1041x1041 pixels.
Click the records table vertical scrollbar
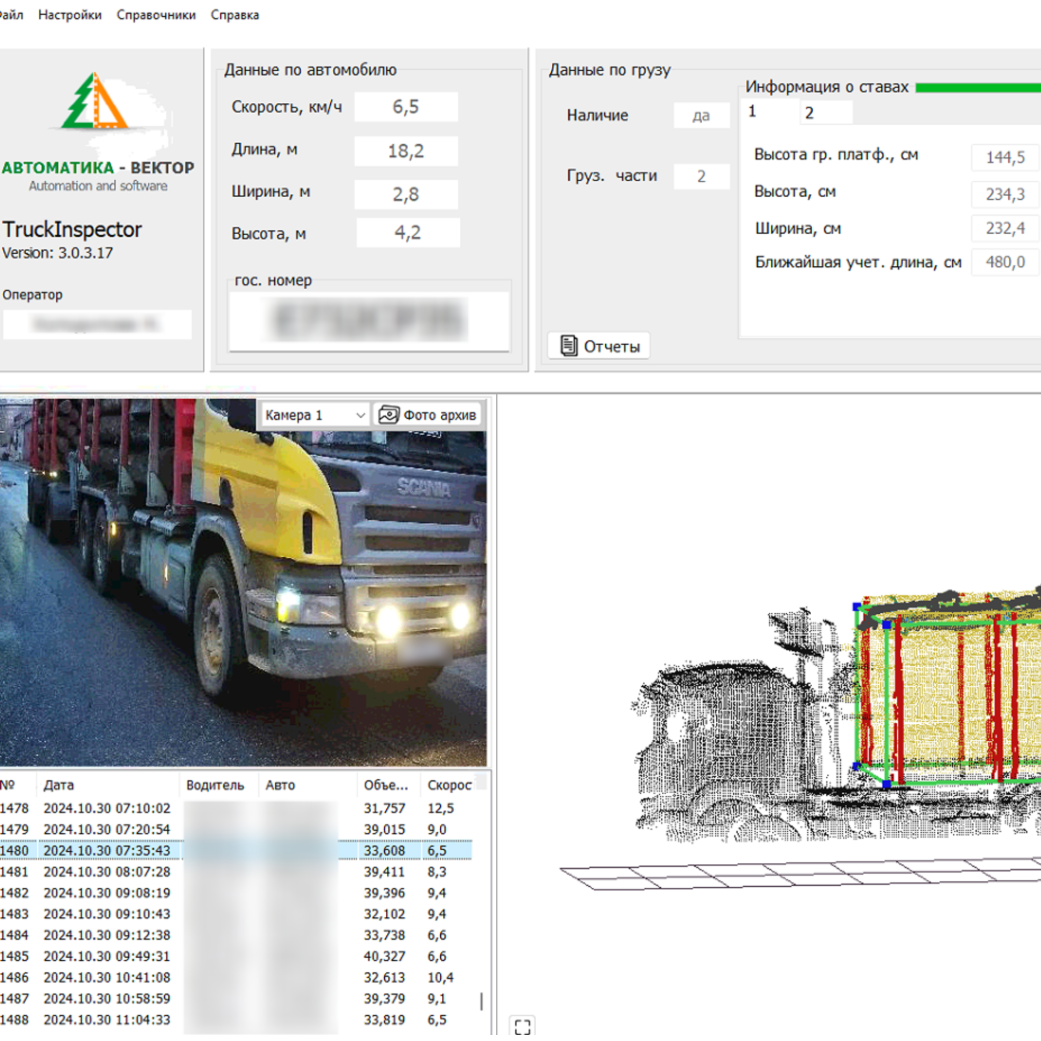coord(482,1001)
